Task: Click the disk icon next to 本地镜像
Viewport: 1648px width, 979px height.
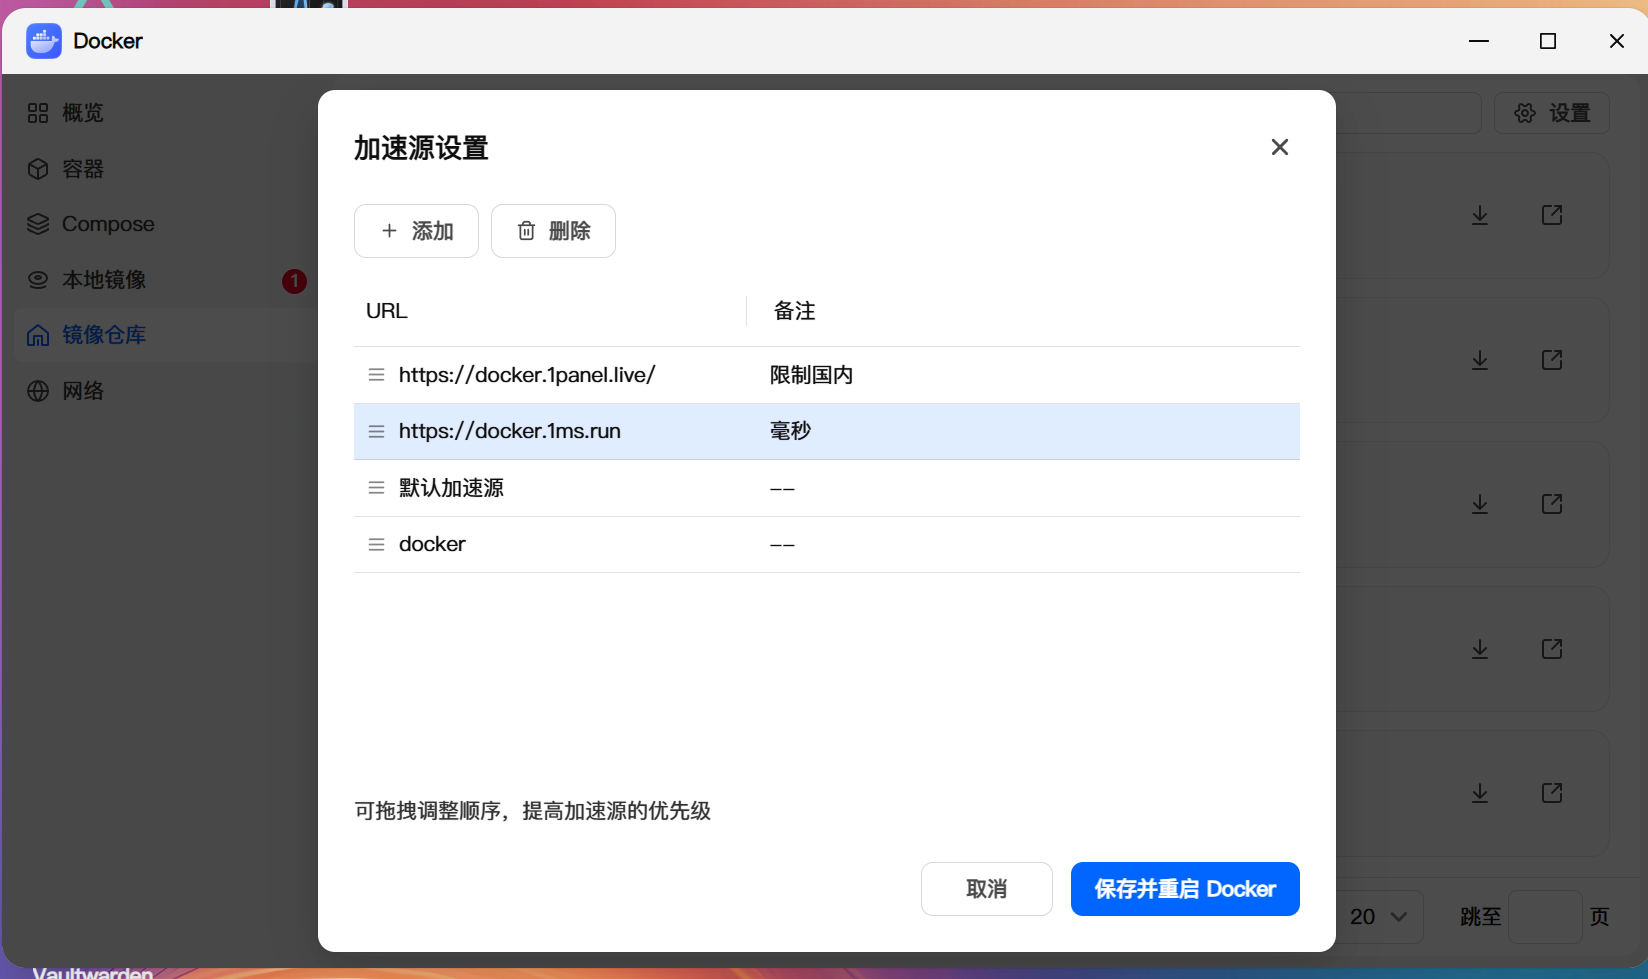Action: pyautogui.click(x=38, y=280)
